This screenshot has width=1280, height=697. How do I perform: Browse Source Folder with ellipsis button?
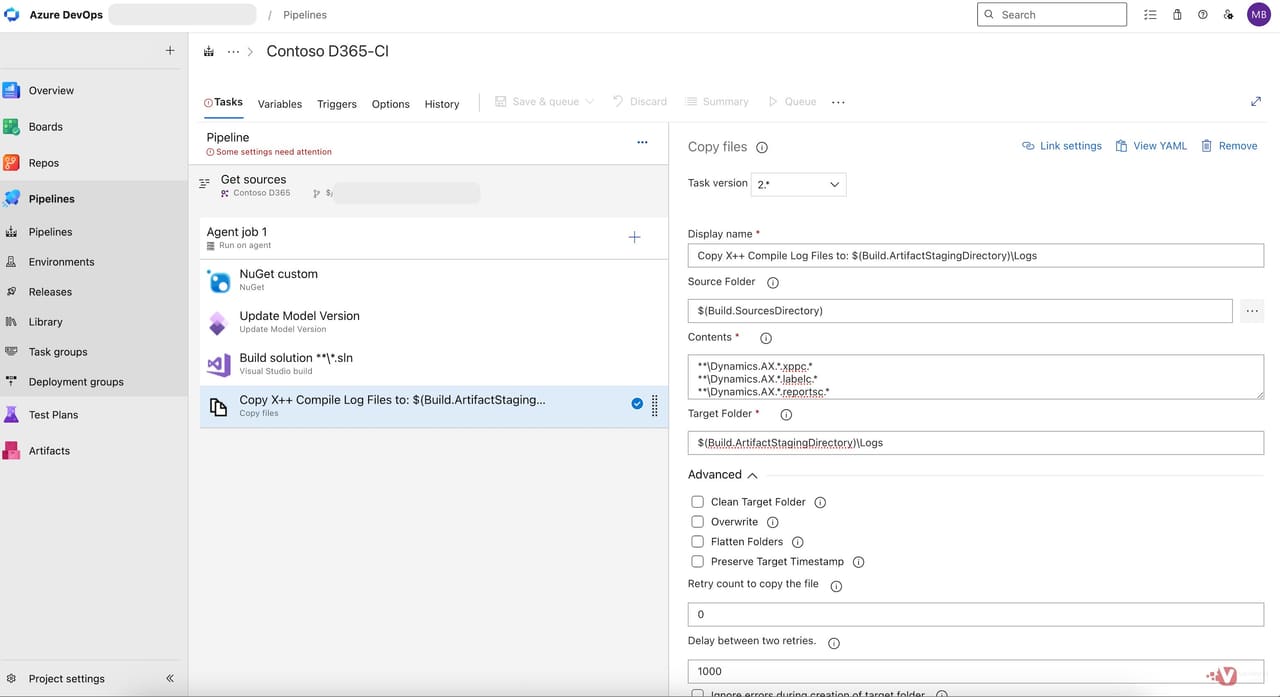pyautogui.click(x=1252, y=311)
